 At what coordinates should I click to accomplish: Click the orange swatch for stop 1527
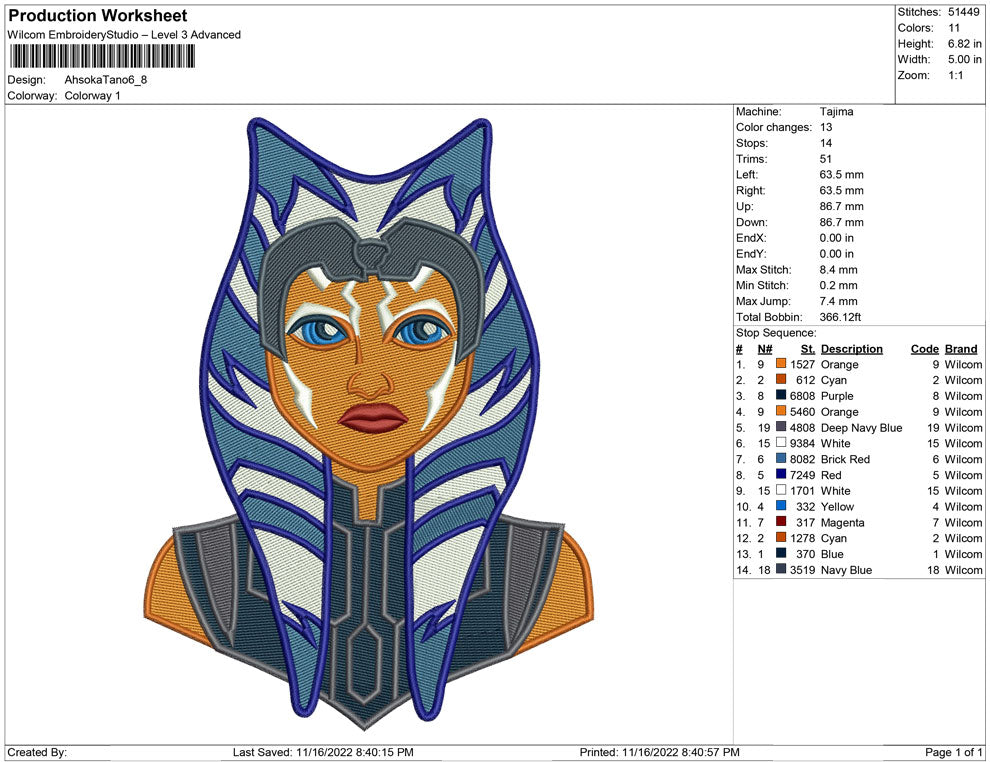tap(781, 364)
